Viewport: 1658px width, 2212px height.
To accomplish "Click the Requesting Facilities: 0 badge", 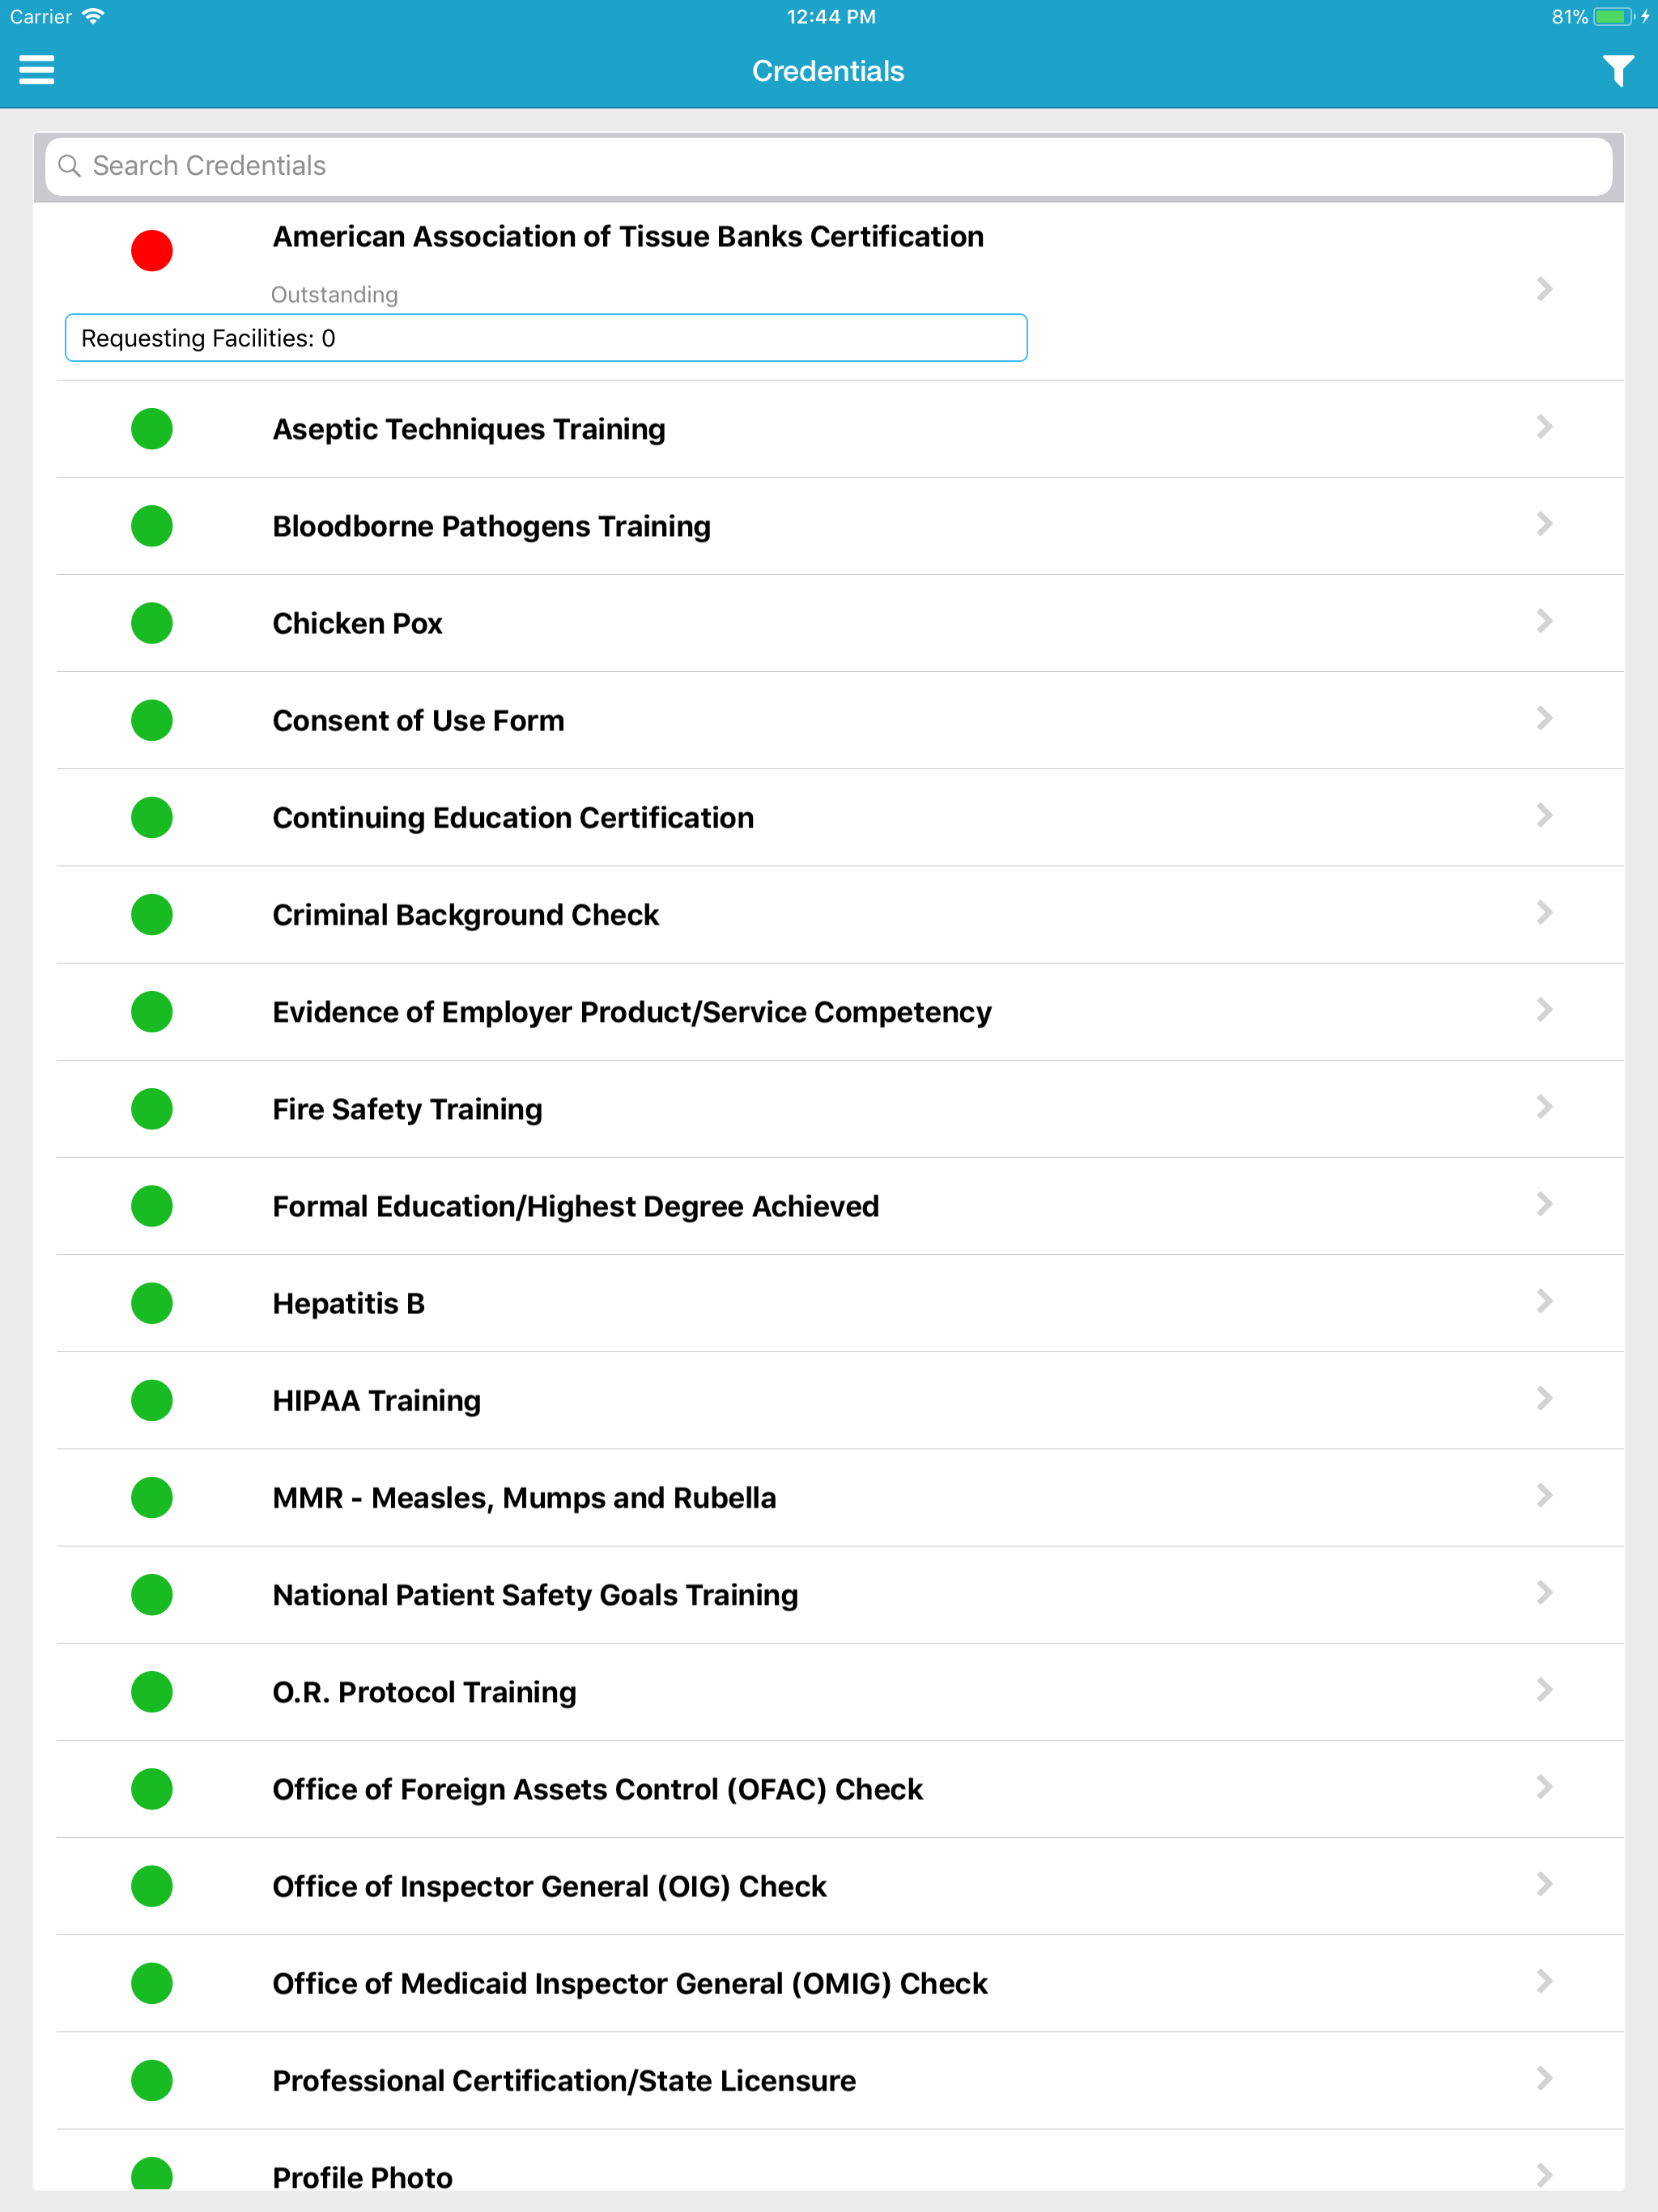I will (x=545, y=337).
